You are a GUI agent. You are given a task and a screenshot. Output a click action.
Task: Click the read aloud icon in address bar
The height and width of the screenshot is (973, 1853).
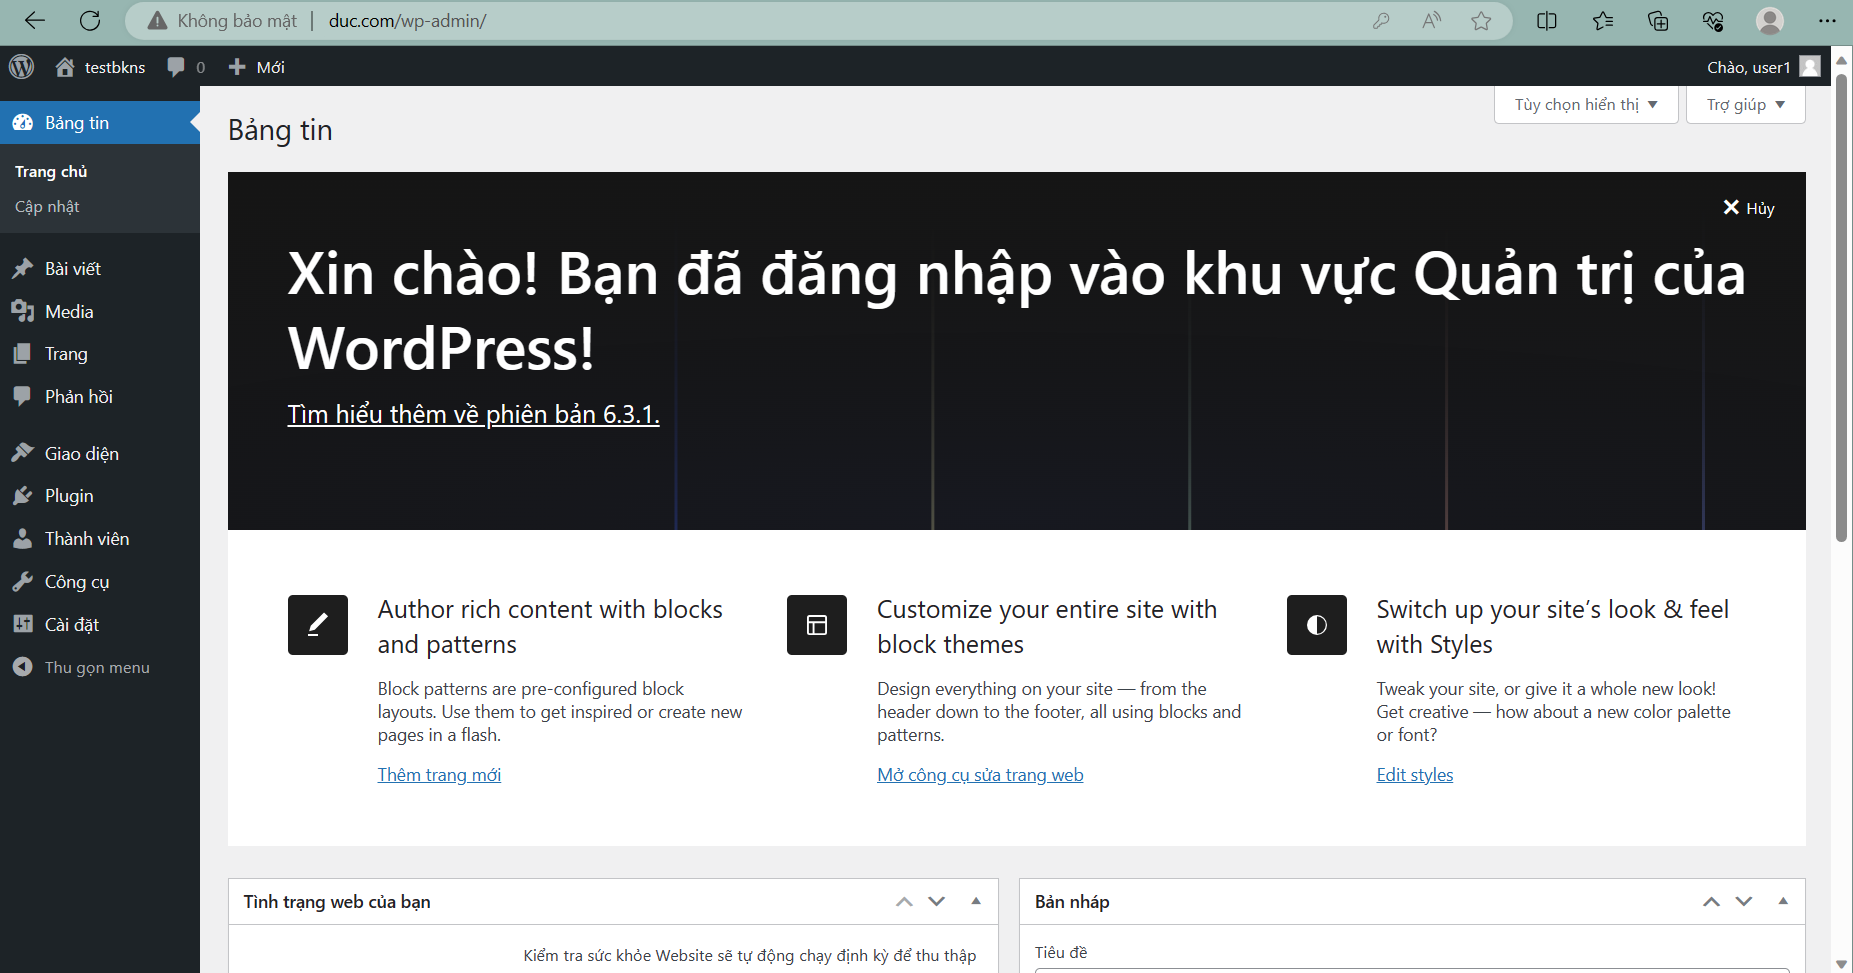pyautogui.click(x=1431, y=21)
